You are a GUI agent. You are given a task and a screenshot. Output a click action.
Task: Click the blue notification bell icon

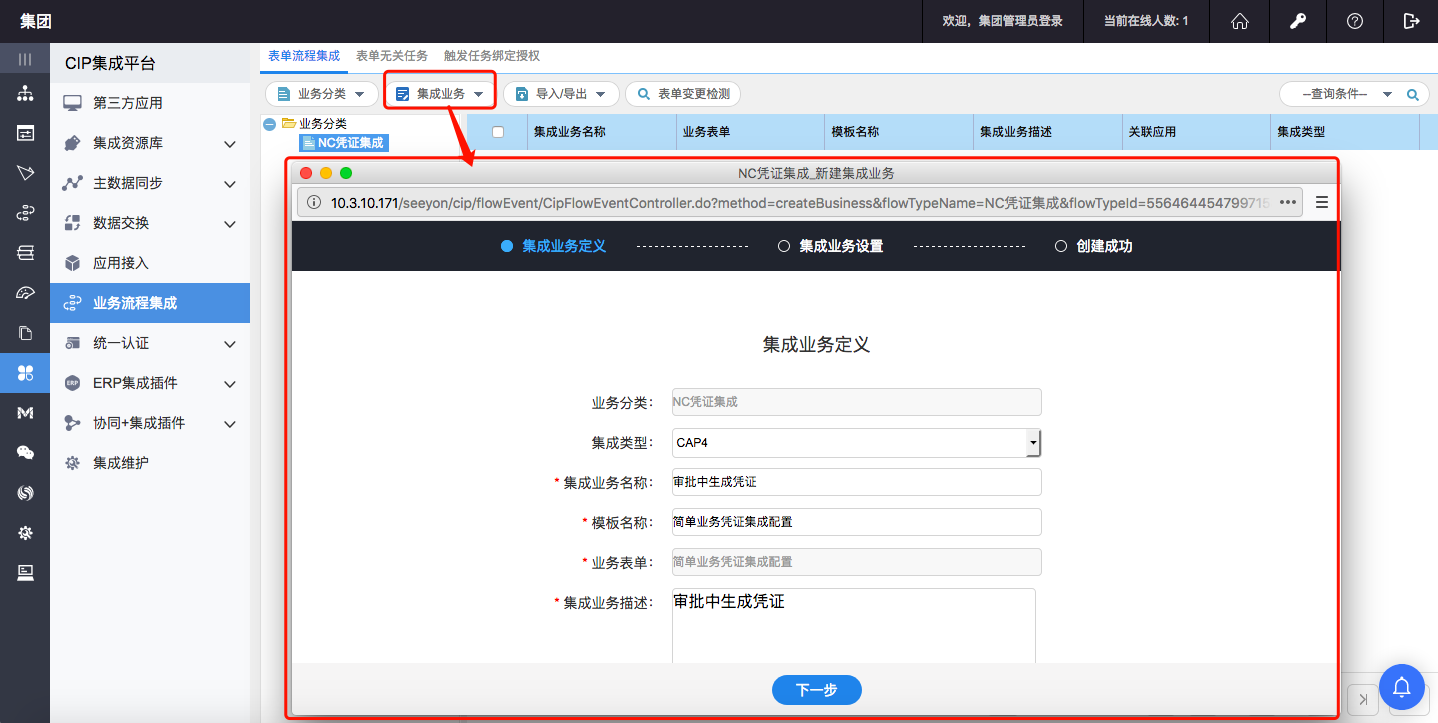[1401, 687]
